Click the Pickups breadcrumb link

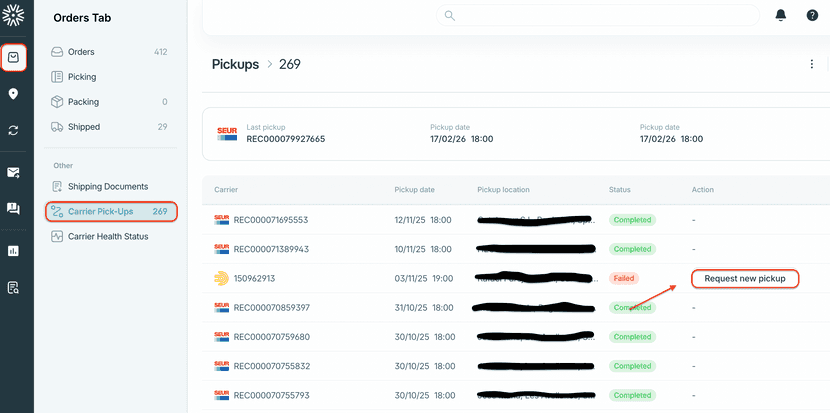click(235, 64)
